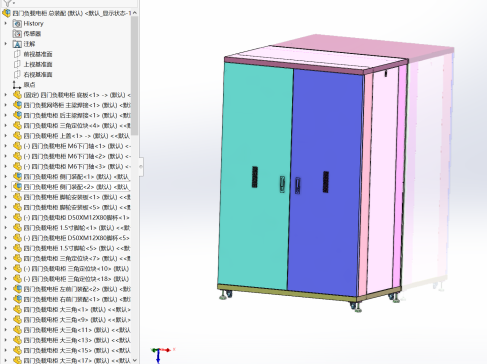Select the 大三角<17> row text

point(77,360)
